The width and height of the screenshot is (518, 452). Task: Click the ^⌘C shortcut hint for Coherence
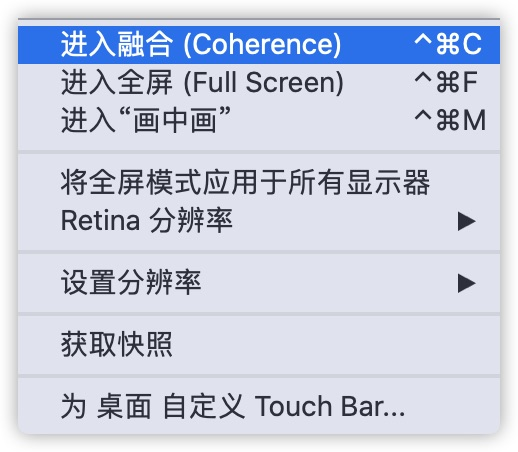pyautogui.click(x=448, y=44)
